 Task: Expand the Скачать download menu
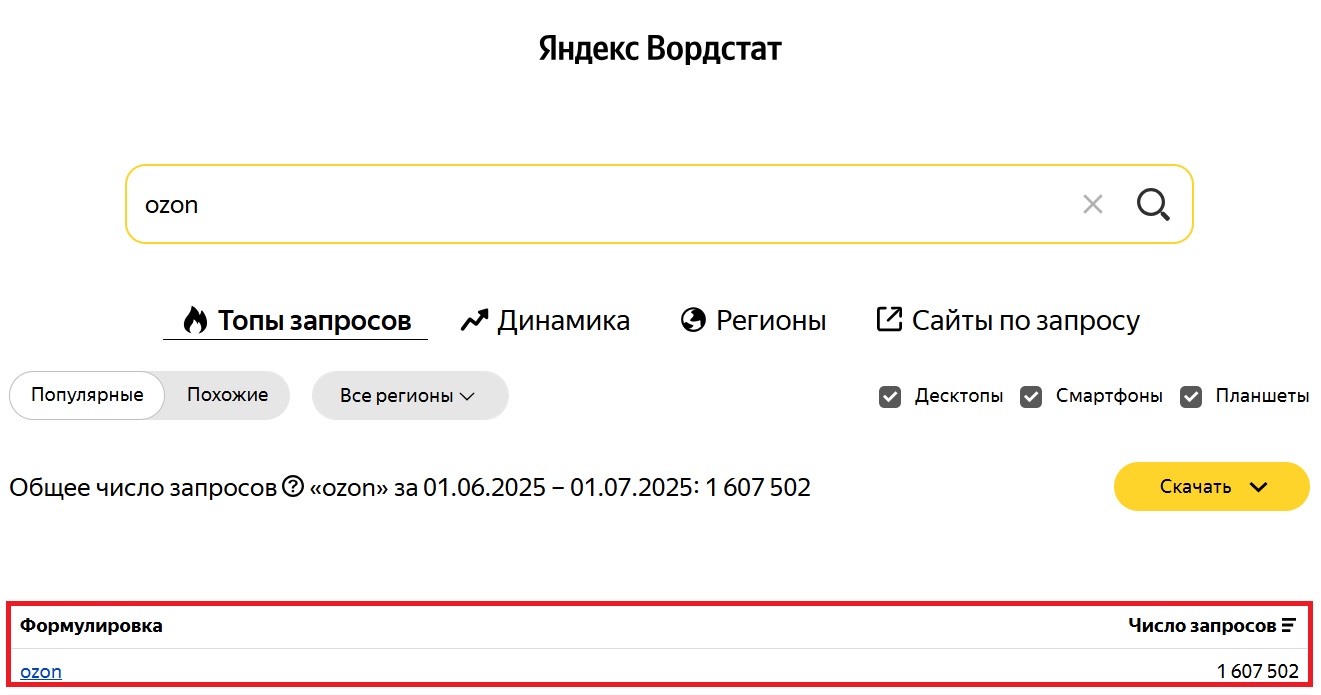tap(1211, 487)
